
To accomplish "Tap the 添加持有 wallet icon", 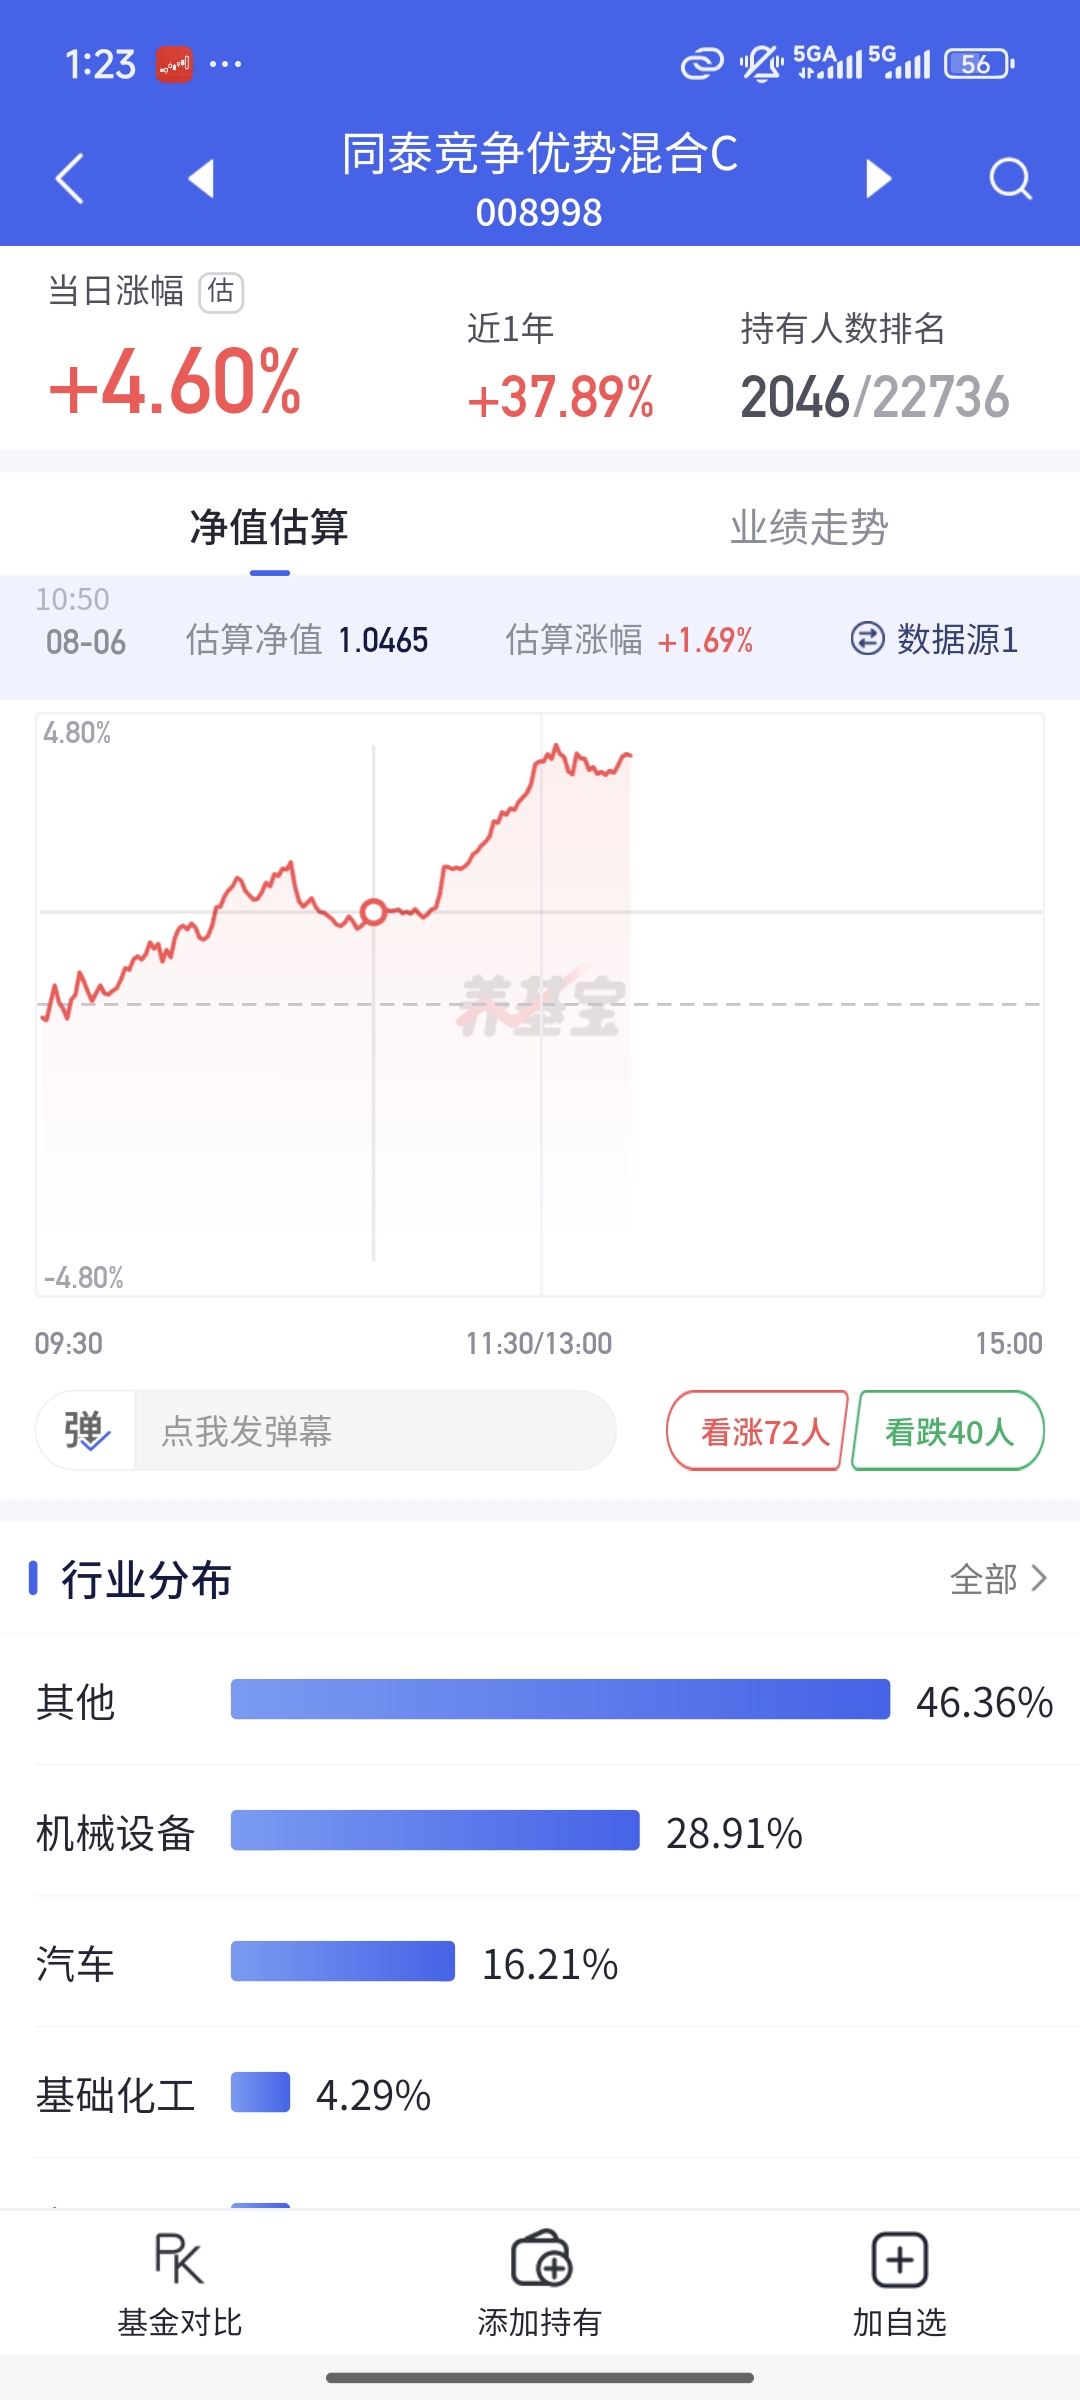I will coord(540,2258).
